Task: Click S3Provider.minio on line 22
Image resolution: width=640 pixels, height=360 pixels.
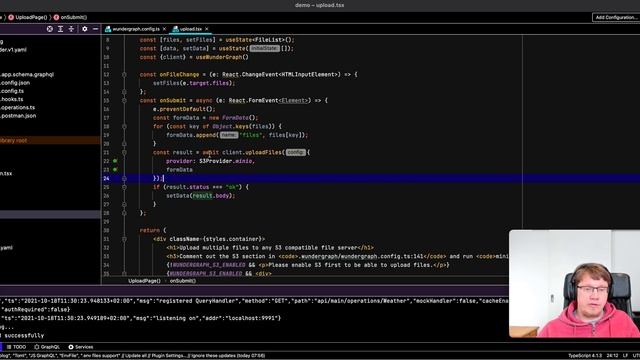Action: point(226,161)
